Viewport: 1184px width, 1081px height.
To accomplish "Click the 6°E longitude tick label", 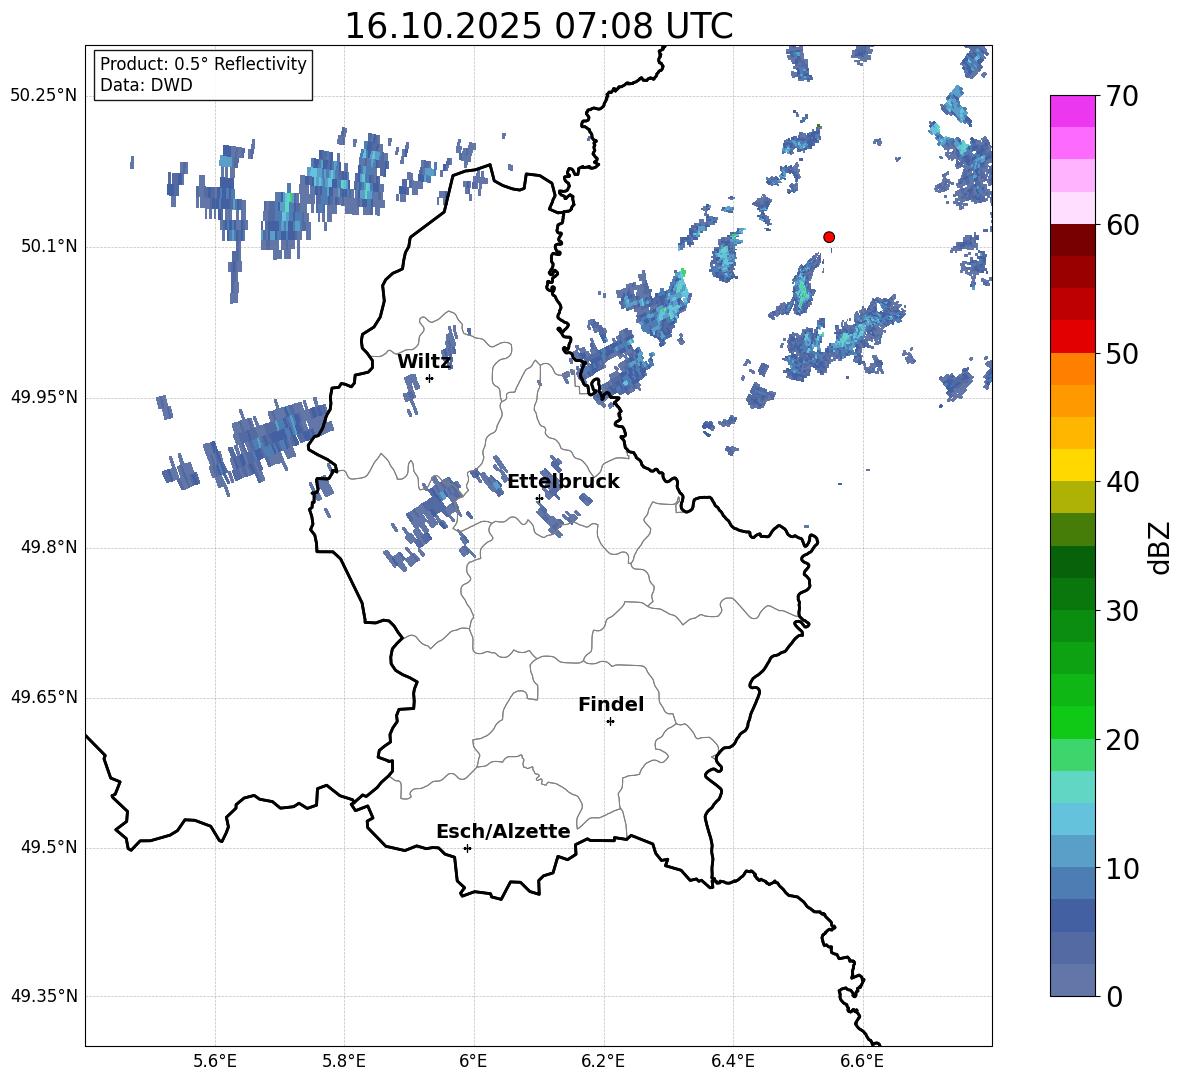I will pos(473,1061).
